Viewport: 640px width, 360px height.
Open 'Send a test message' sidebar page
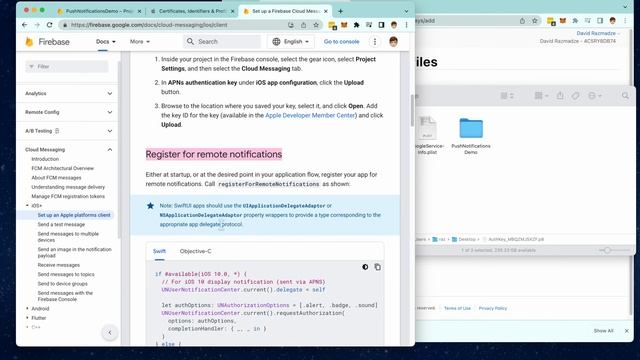[61, 224]
